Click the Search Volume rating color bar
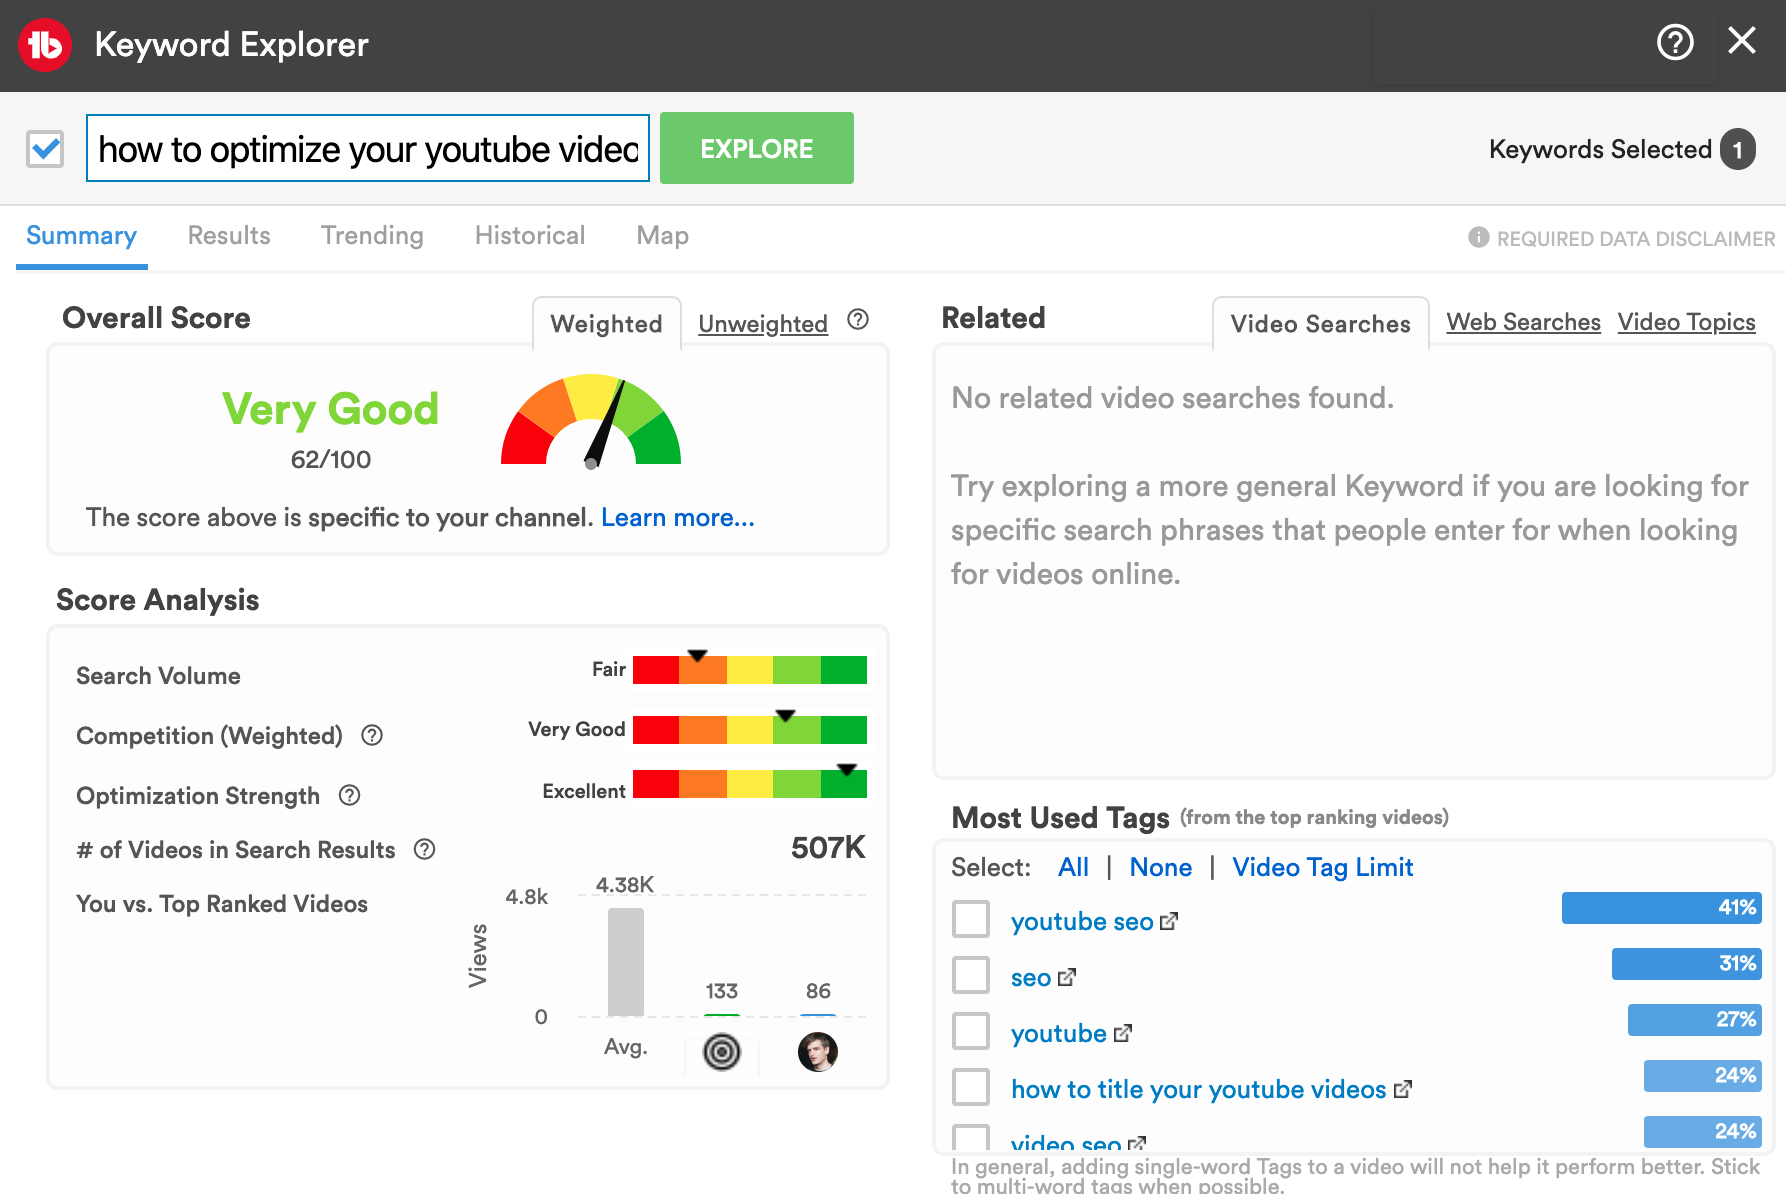The height and width of the screenshot is (1194, 1786). coord(749,670)
